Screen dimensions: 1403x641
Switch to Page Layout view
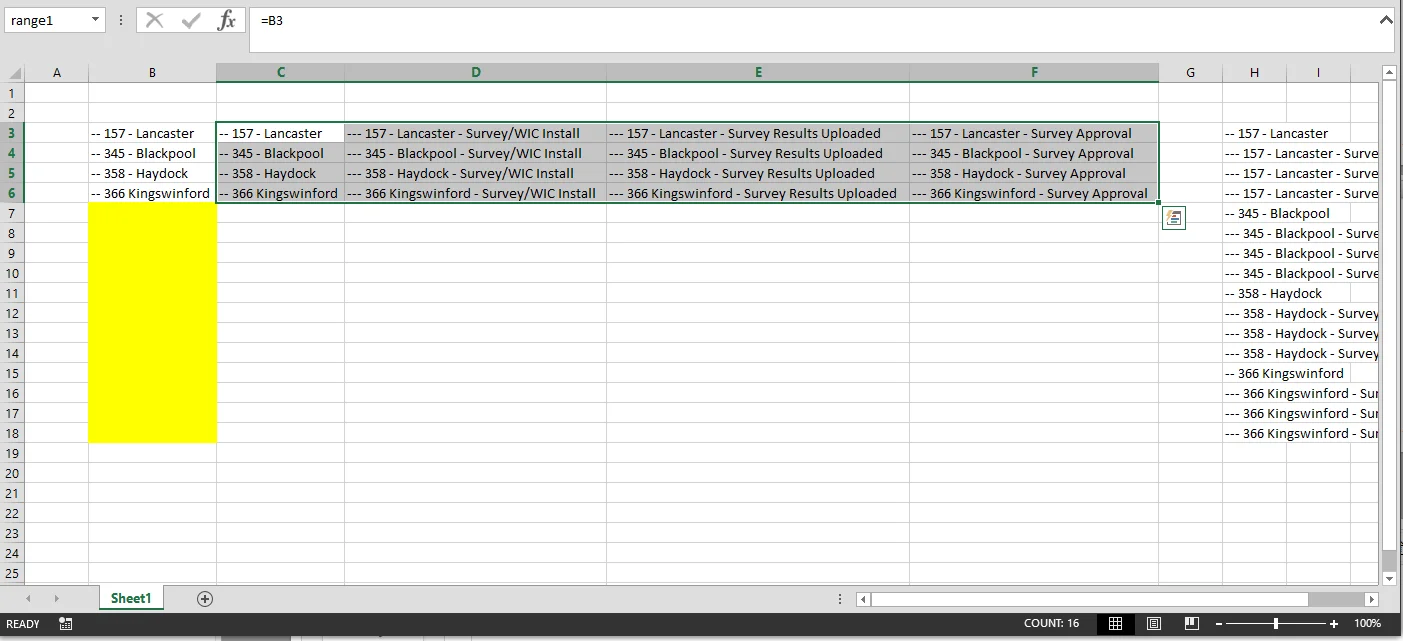point(1154,623)
